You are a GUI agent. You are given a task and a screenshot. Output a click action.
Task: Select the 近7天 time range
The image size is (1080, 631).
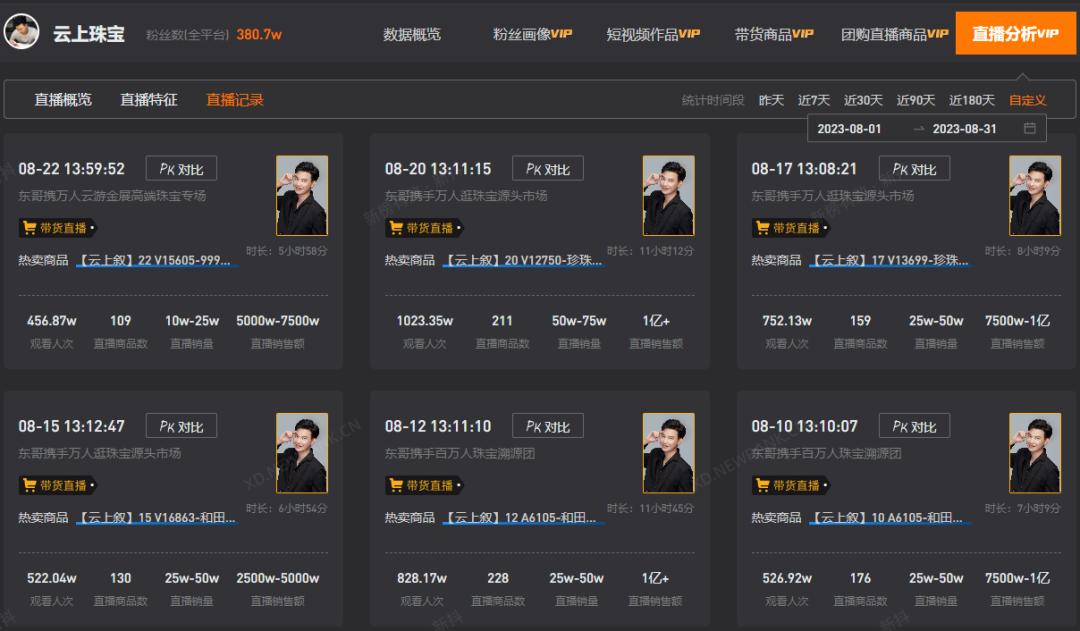tap(813, 101)
